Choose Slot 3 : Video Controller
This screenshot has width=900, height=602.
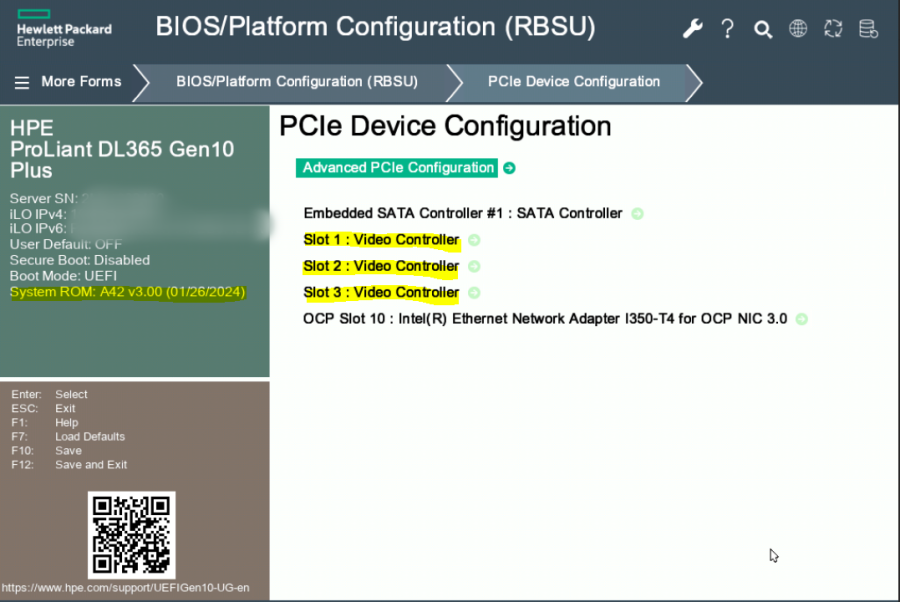pos(381,293)
